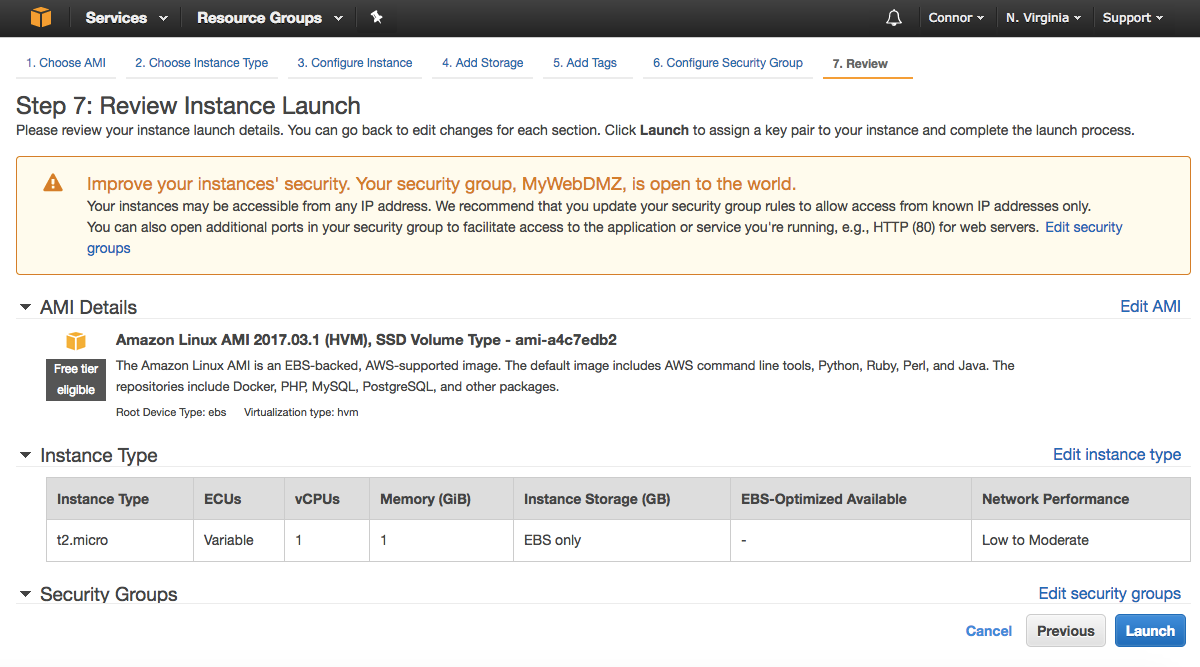Viewport: 1200px width, 667px height.
Task: Collapse the Instance Type section
Action: [x=25, y=455]
